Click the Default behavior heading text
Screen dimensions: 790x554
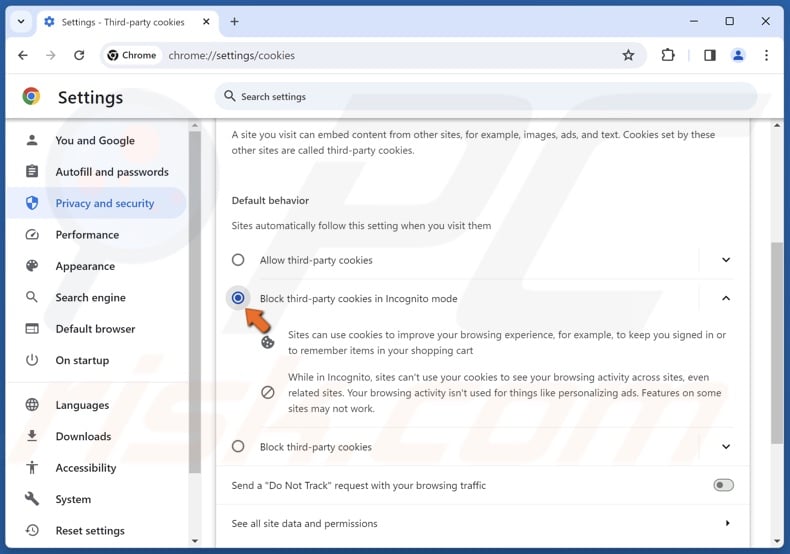coord(270,200)
